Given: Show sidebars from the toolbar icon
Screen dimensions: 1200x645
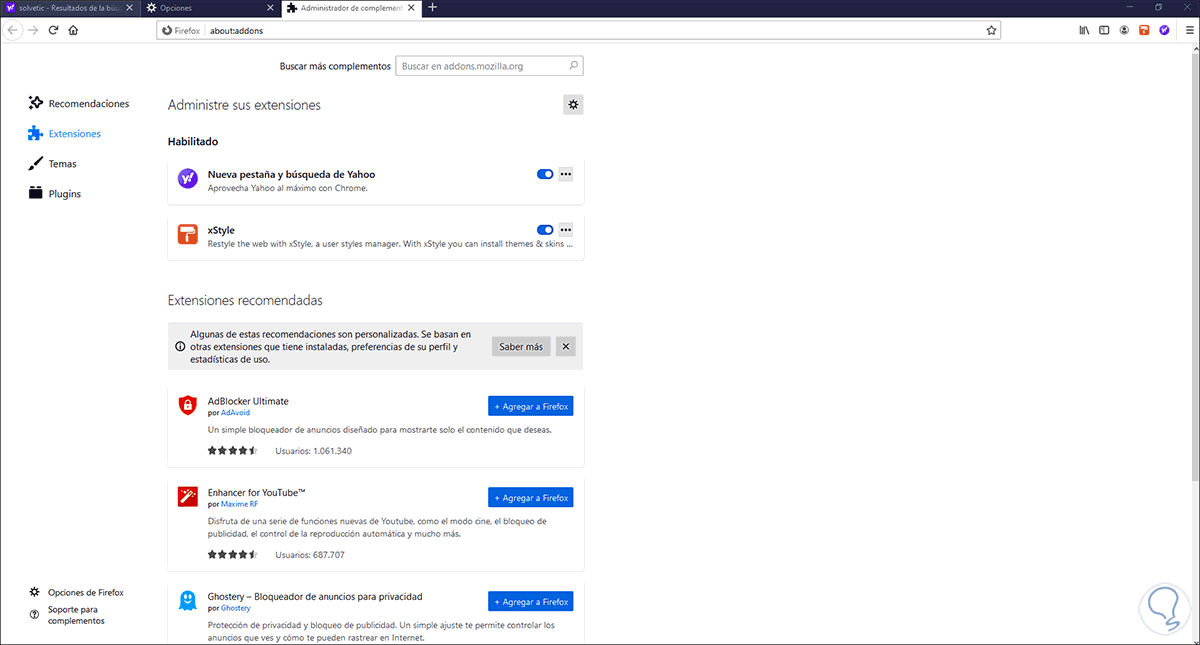Looking at the screenshot, I should pyautogui.click(x=1104, y=30).
